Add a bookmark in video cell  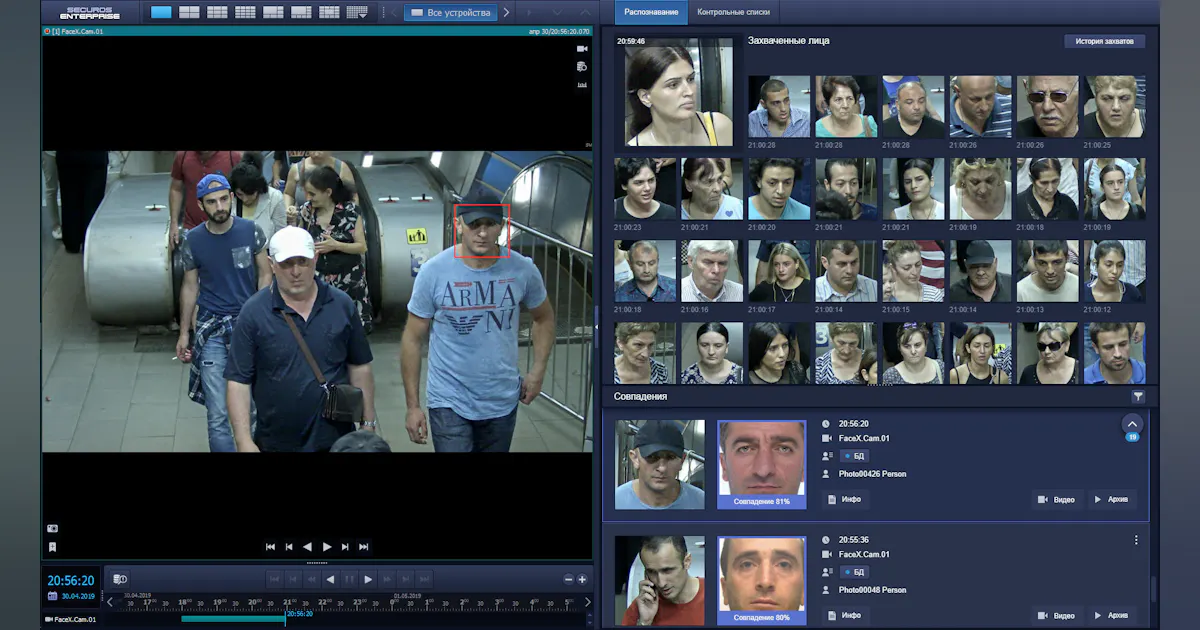pyautogui.click(x=52, y=547)
